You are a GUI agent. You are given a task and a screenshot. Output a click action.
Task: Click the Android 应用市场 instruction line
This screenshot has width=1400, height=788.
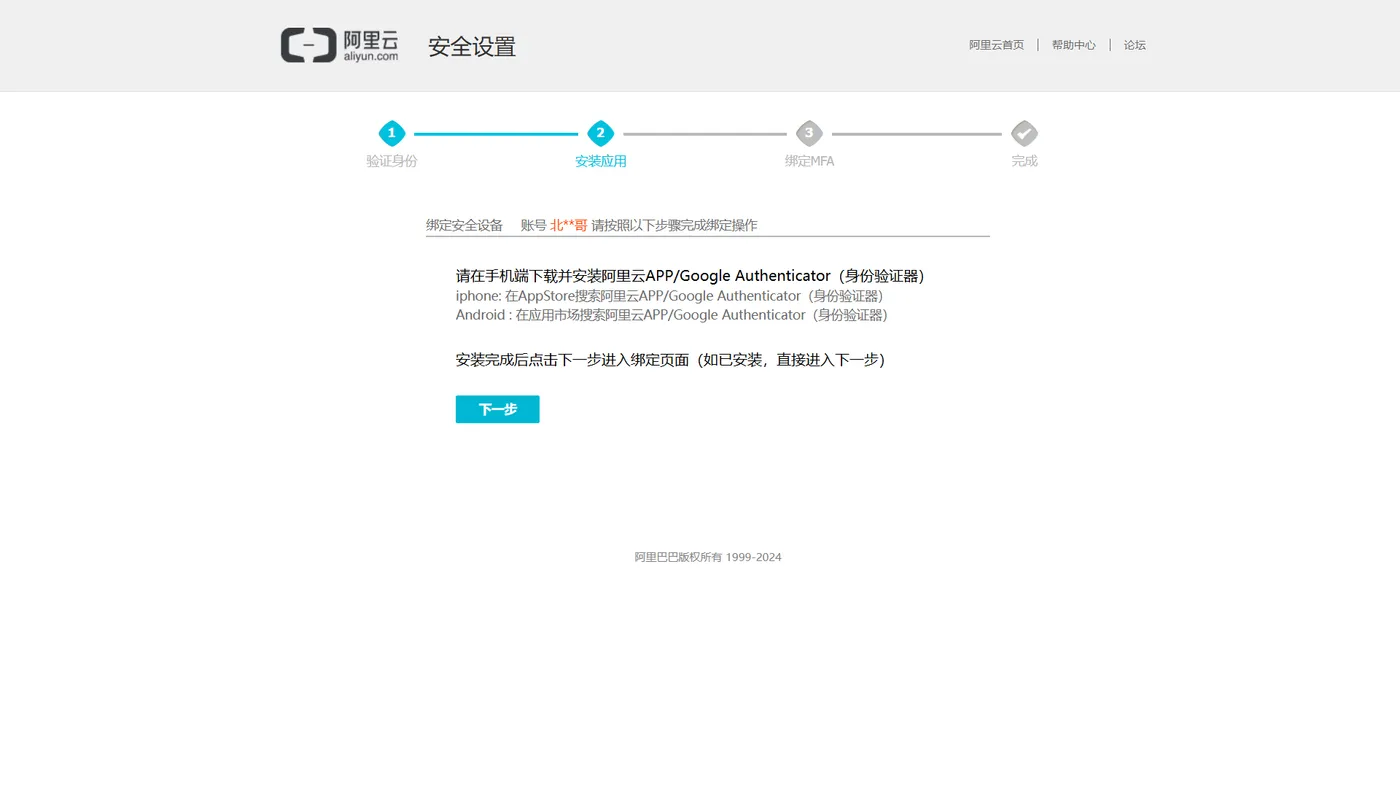tap(672, 315)
